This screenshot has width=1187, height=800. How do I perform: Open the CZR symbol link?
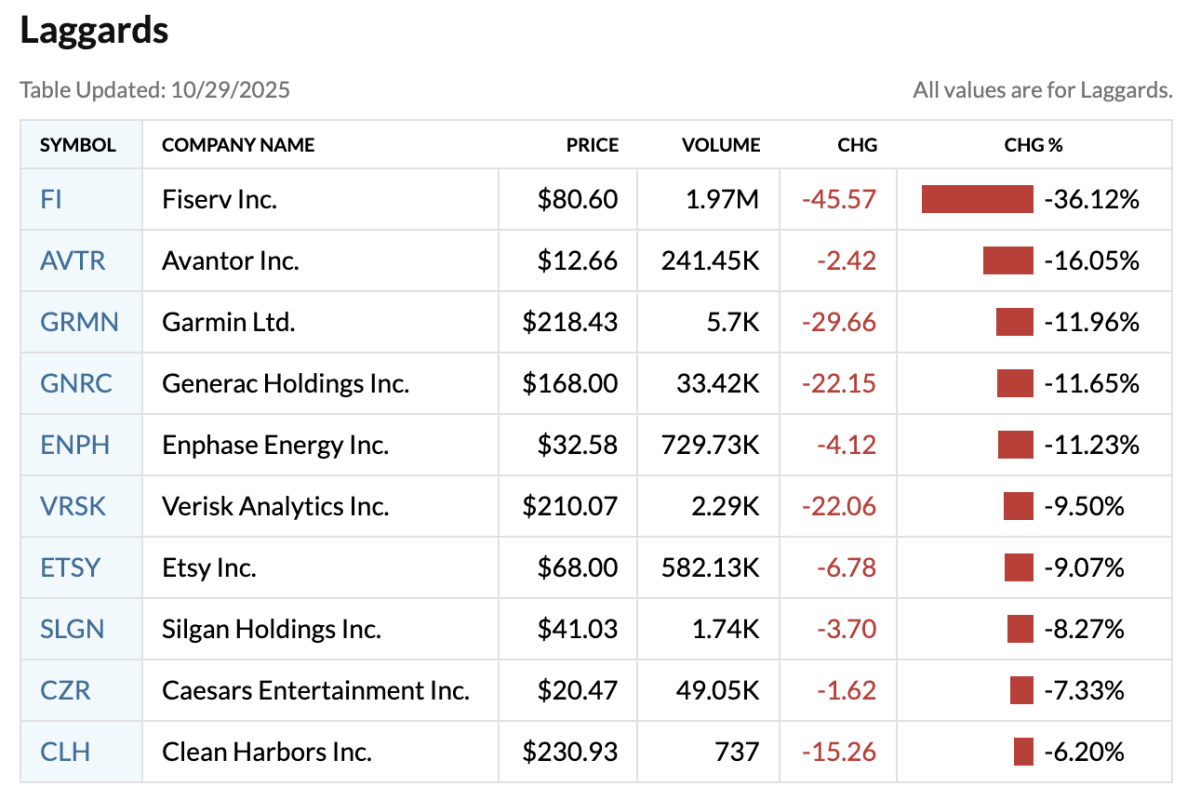(x=65, y=690)
